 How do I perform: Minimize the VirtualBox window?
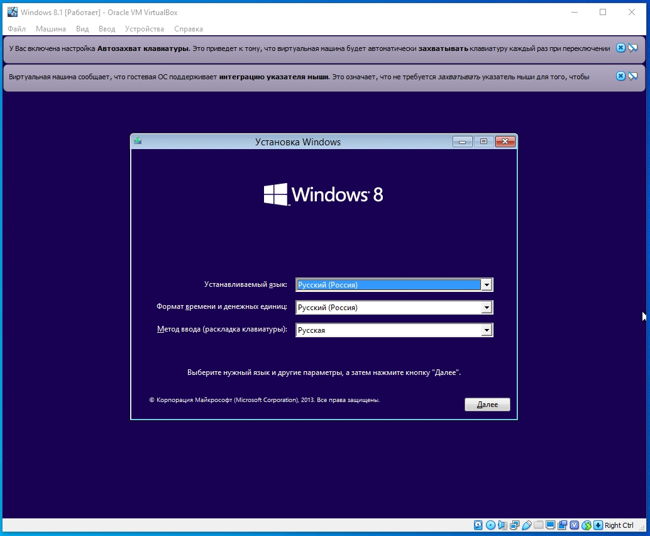click(x=575, y=12)
